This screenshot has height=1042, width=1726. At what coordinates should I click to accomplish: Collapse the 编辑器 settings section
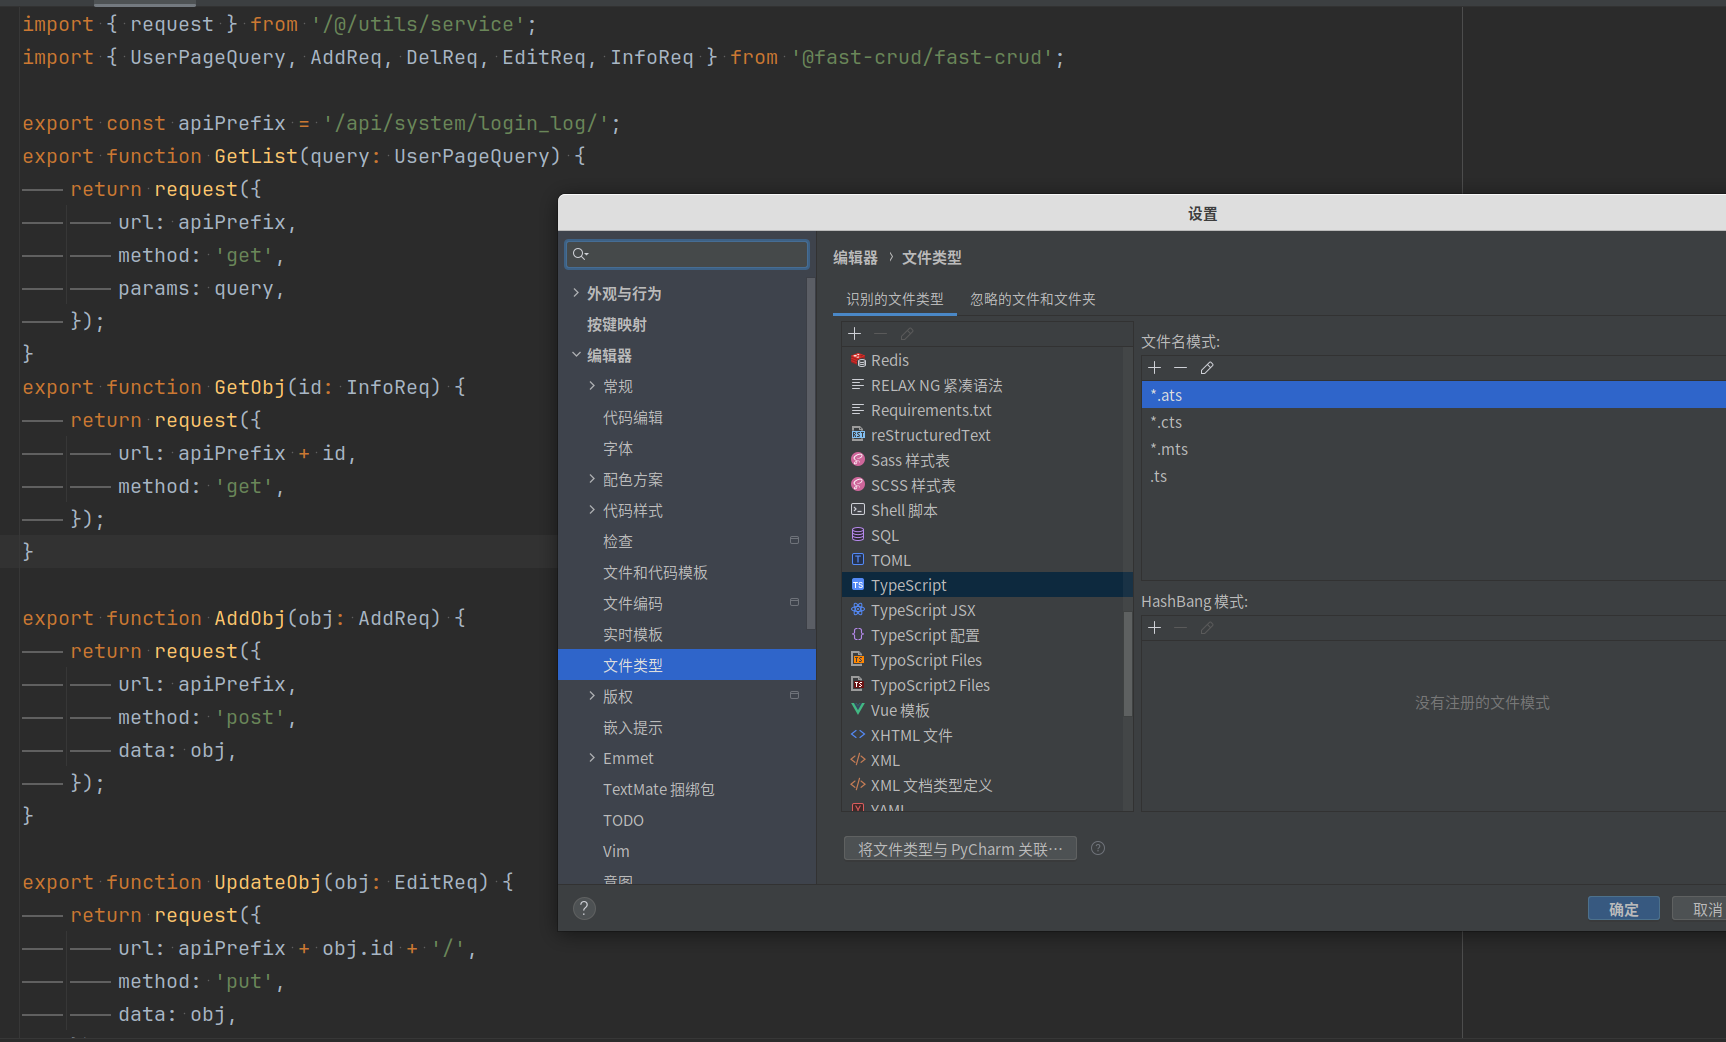pyautogui.click(x=576, y=355)
